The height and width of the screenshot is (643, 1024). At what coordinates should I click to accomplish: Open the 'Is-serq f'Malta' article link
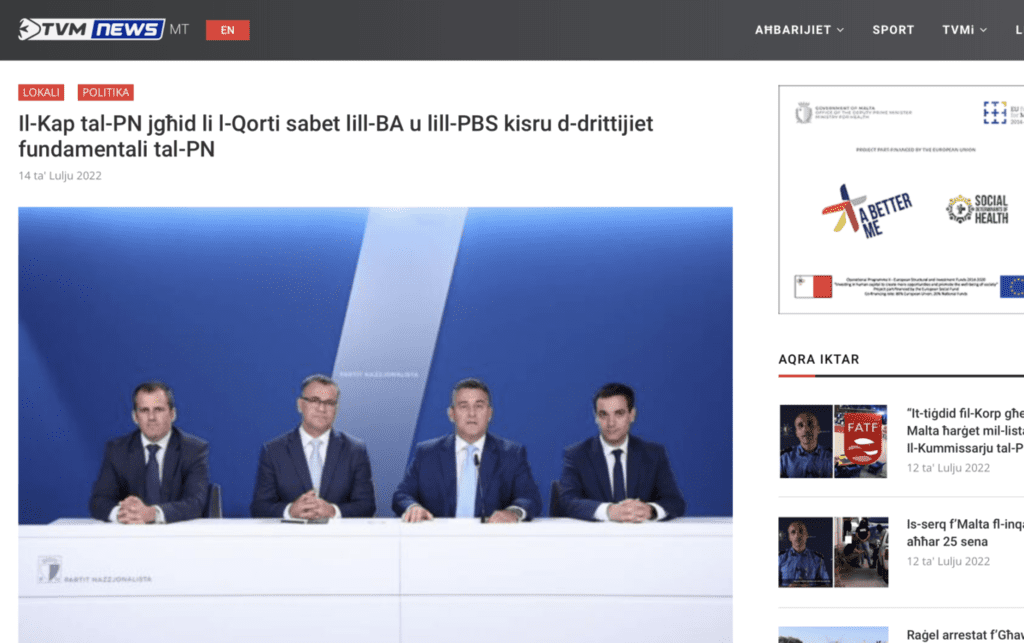tap(965, 533)
